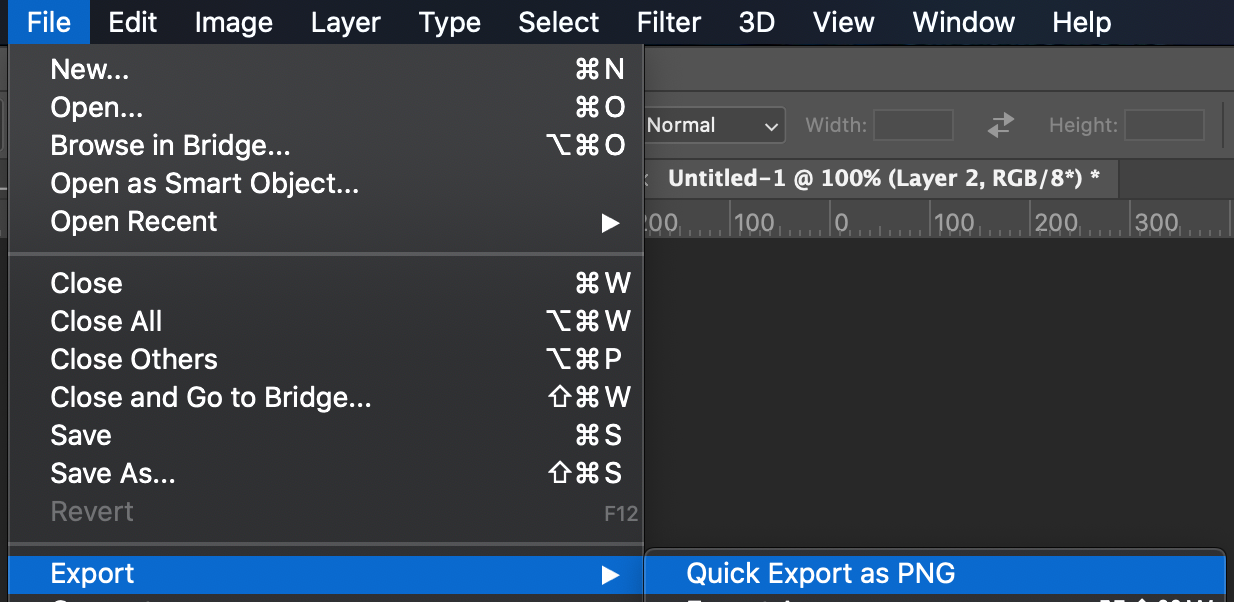
Task: Open the Help menu
Action: [1082, 22]
